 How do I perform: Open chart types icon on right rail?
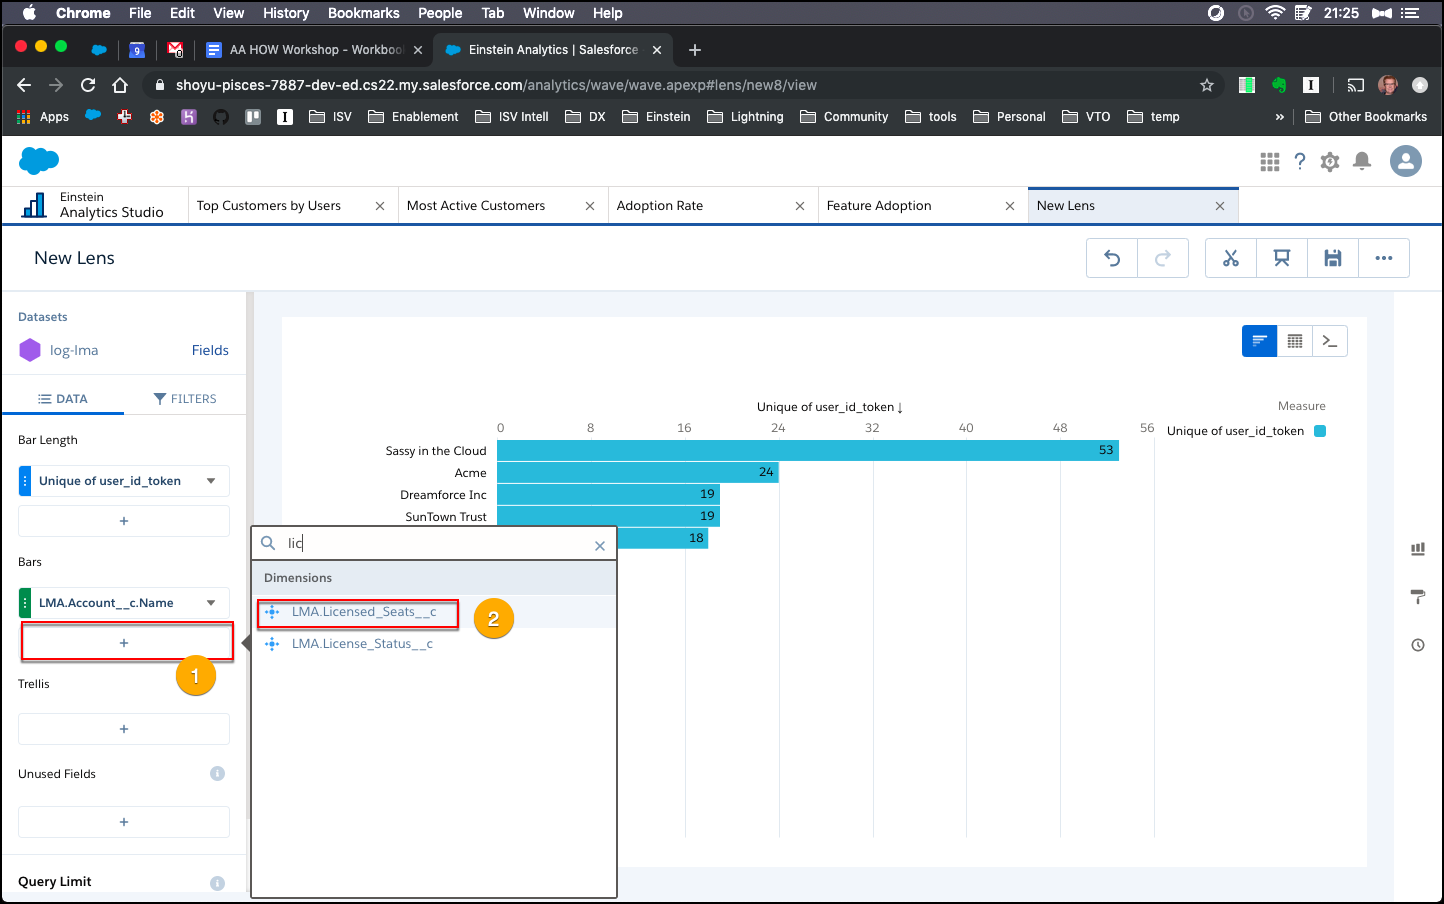[x=1418, y=549]
